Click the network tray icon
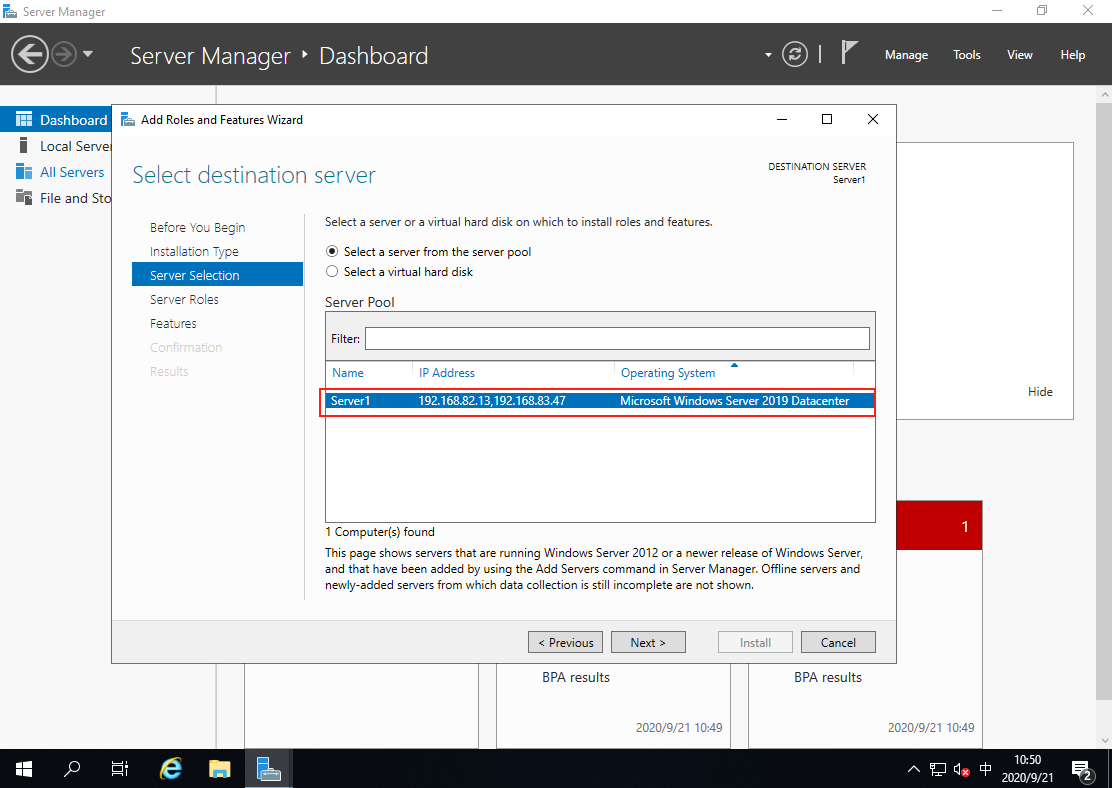This screenshot has width=1112, height=788. tap(938, 769)
